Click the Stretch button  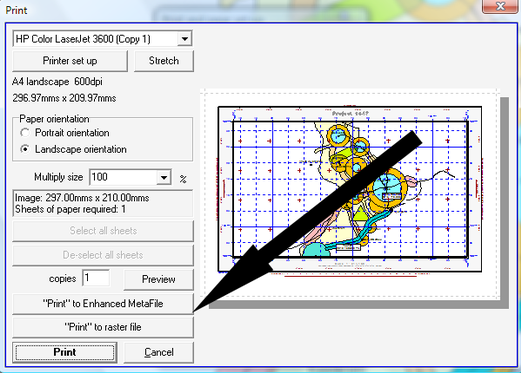(164, 61)
